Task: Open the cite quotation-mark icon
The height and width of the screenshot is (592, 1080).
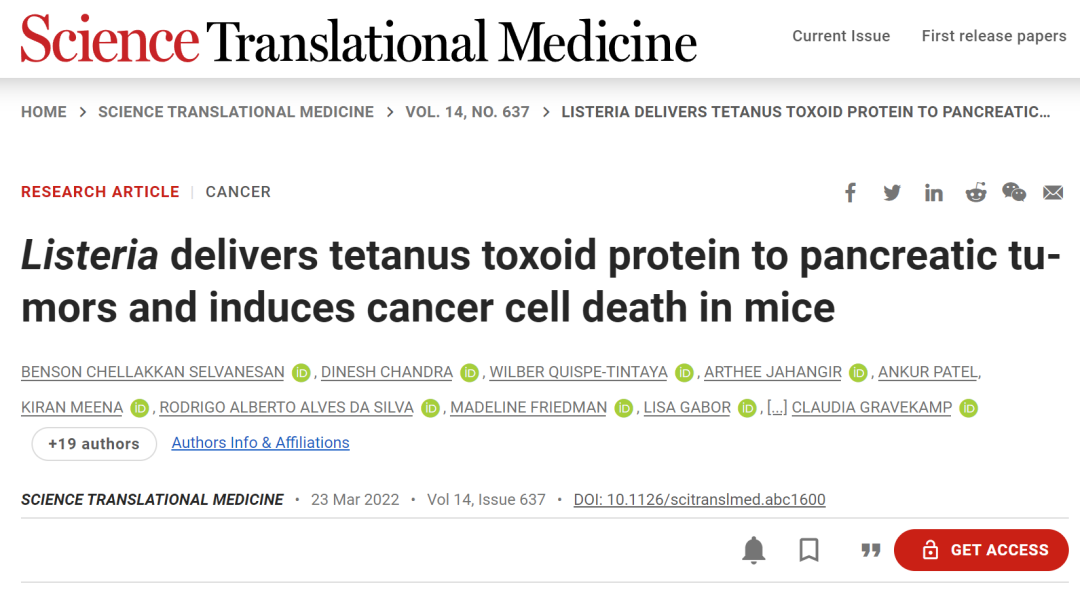Action: pos(871,550)
